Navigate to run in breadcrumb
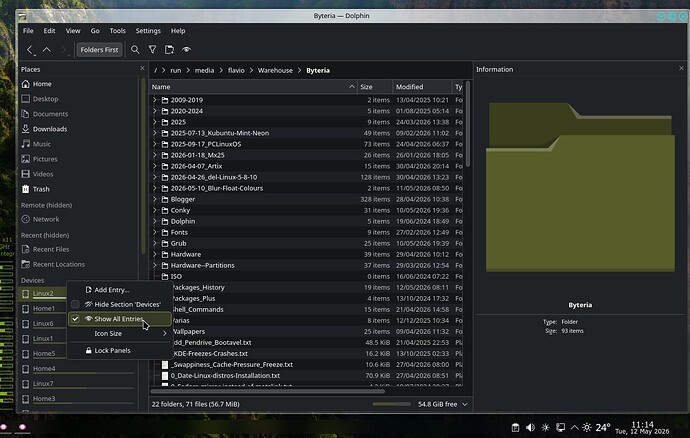 click(x=176, y=70)
